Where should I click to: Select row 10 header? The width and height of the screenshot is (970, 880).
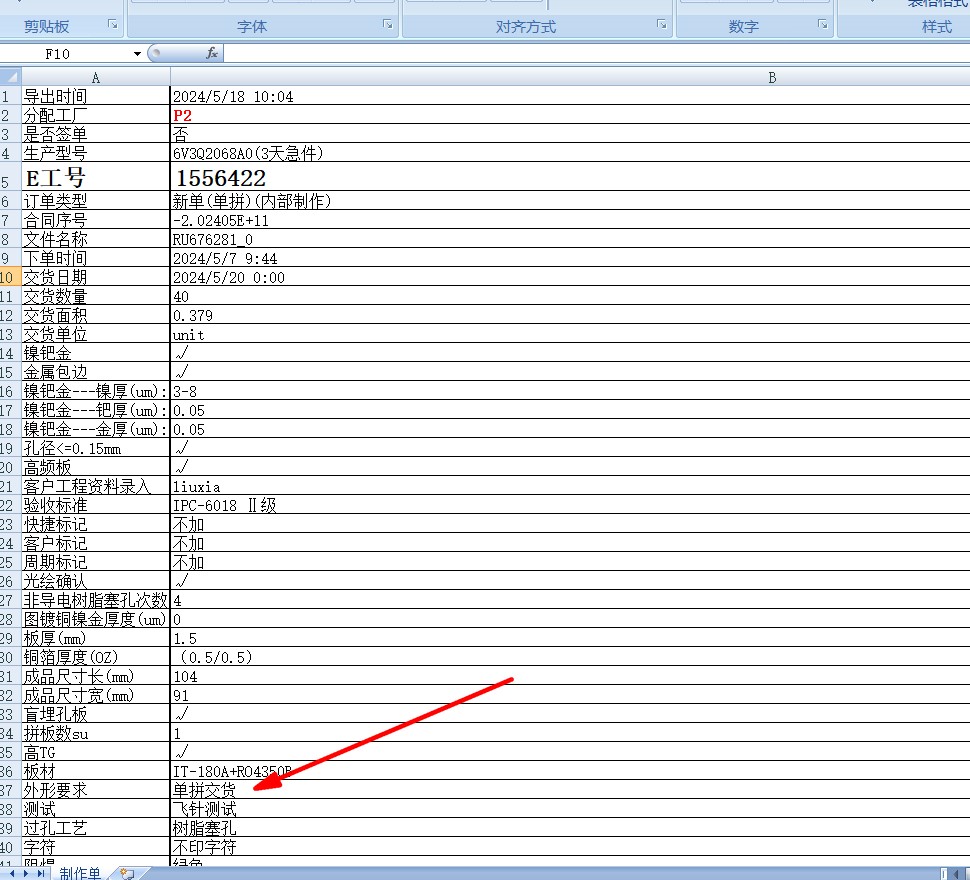point(10,277)
